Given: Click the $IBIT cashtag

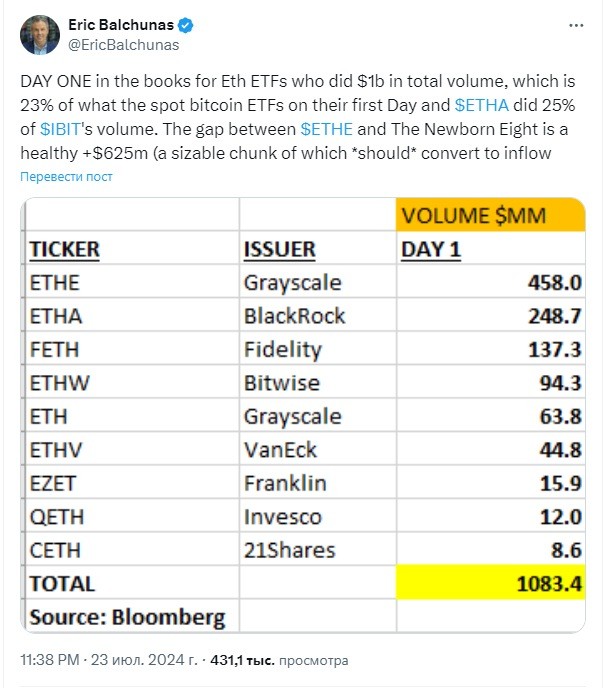Looking at the screenshot, I should pyautogui.click(x=61, y=129).
